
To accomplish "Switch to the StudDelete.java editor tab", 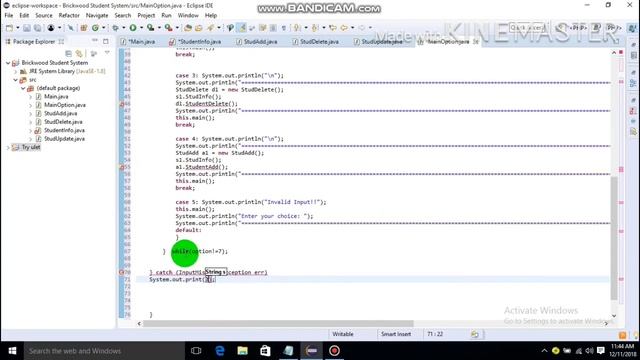I will tap(319, 42).
